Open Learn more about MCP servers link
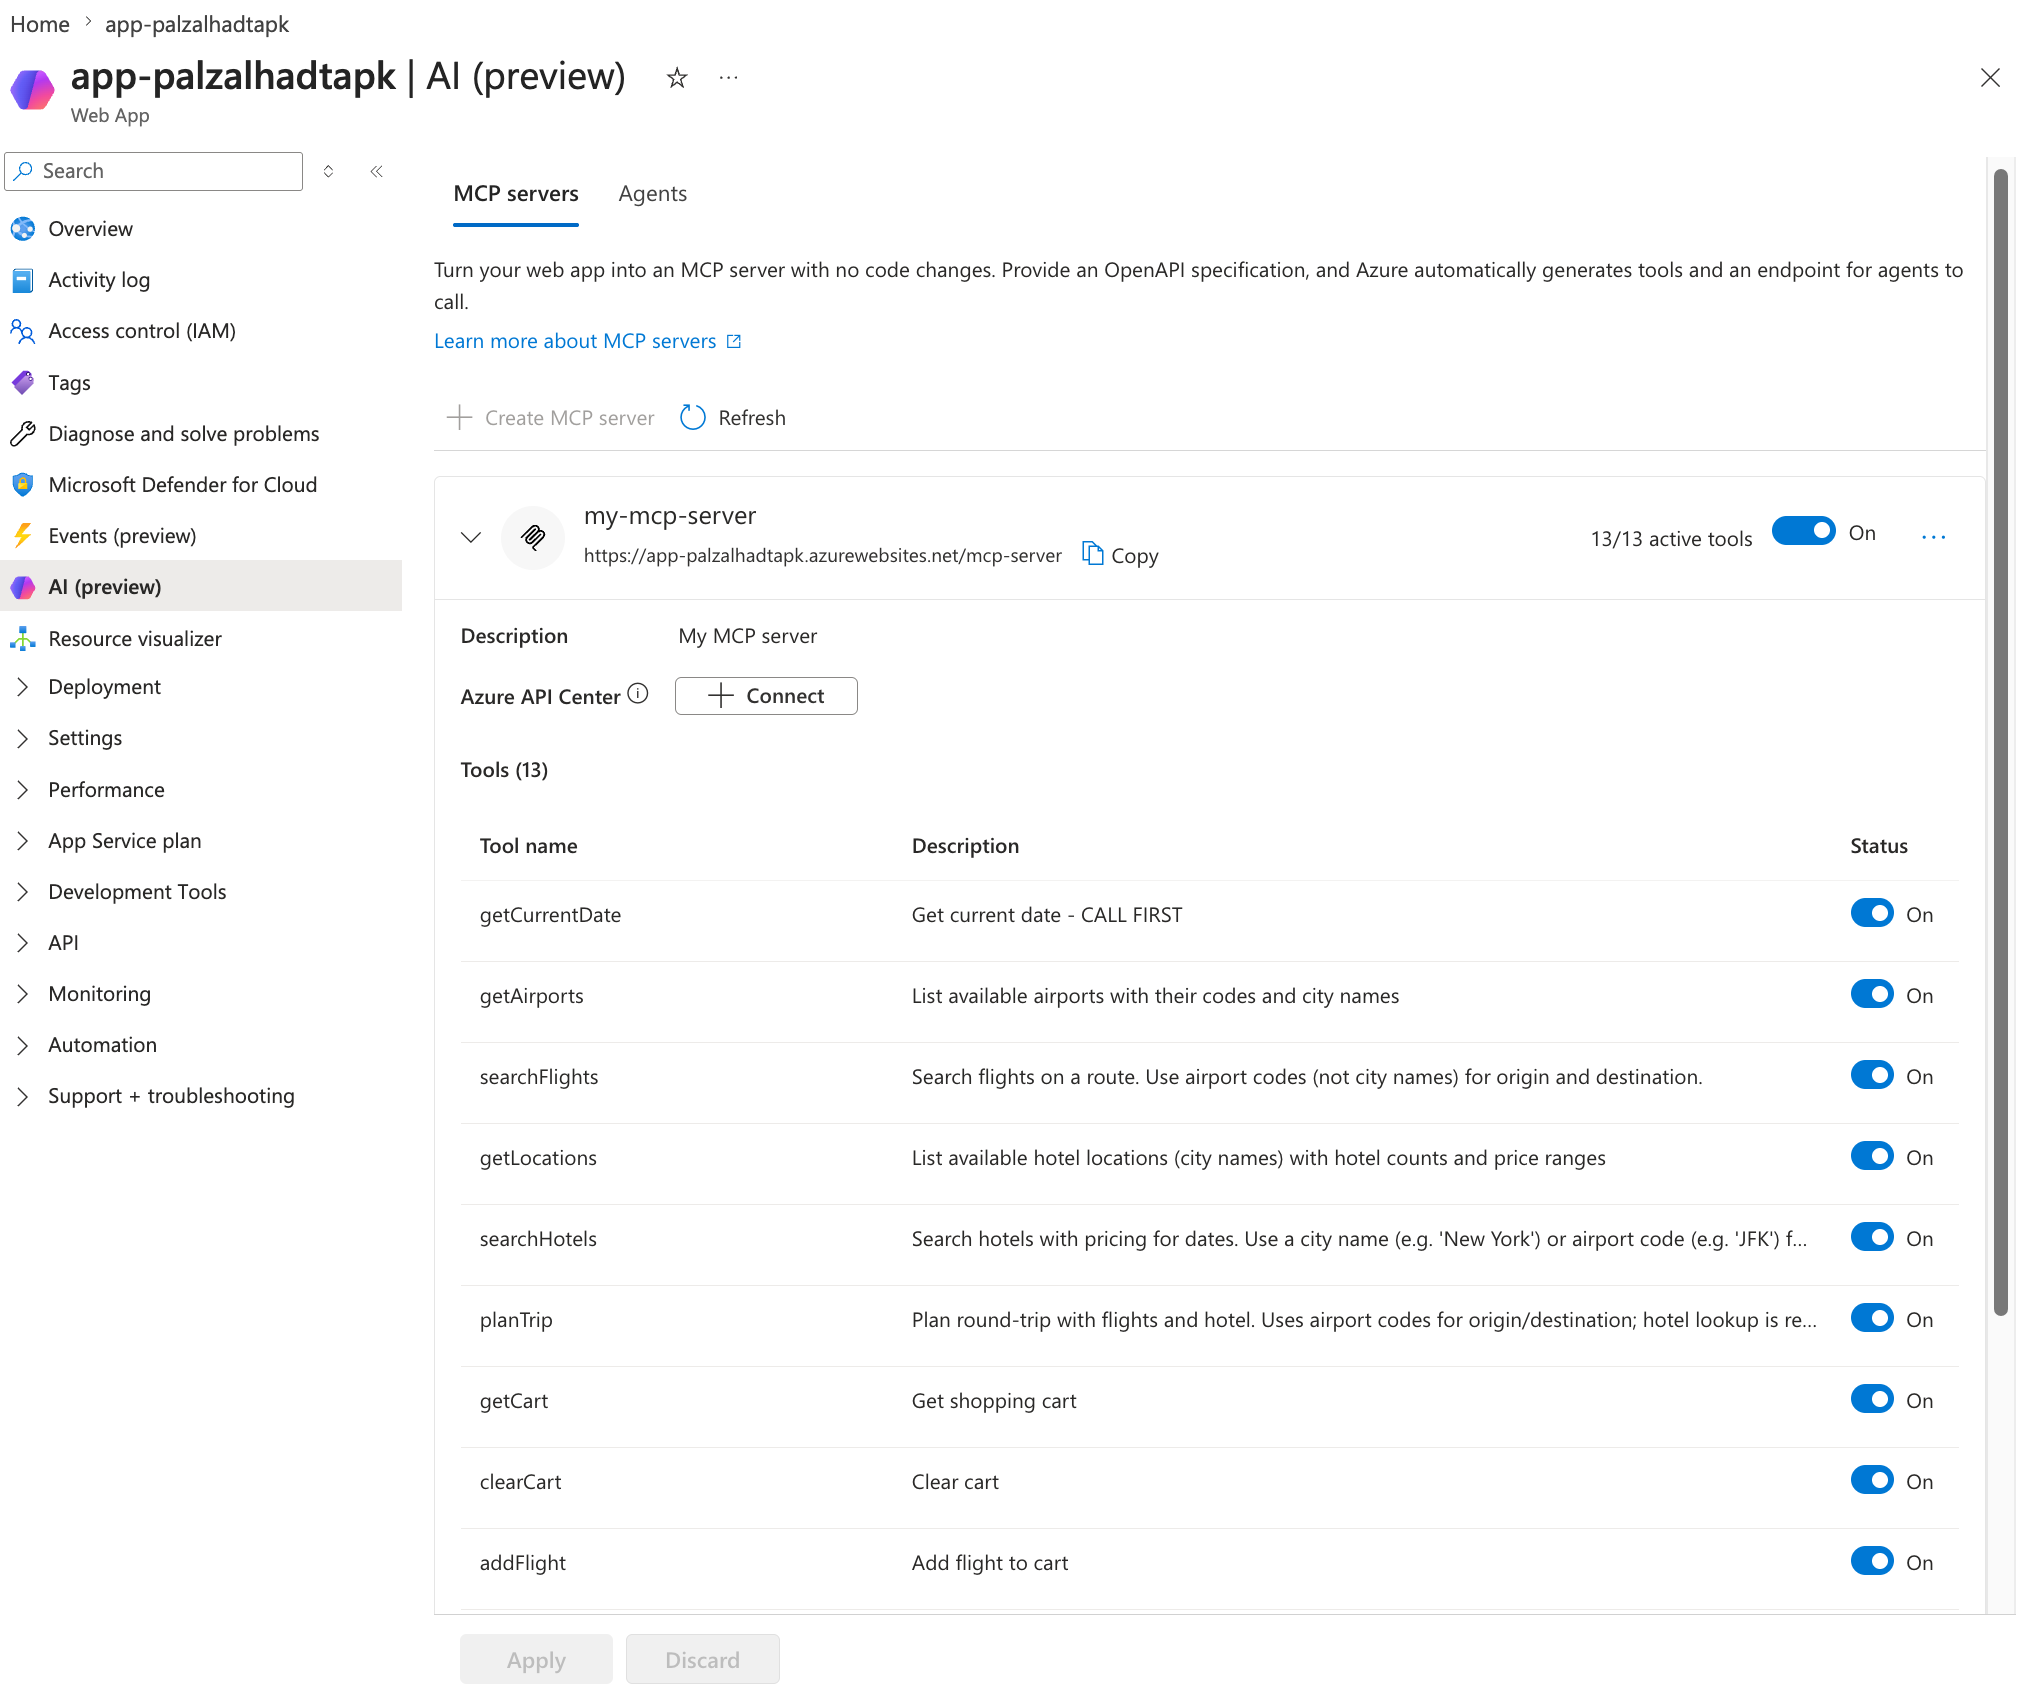 (x=576, y=342)
